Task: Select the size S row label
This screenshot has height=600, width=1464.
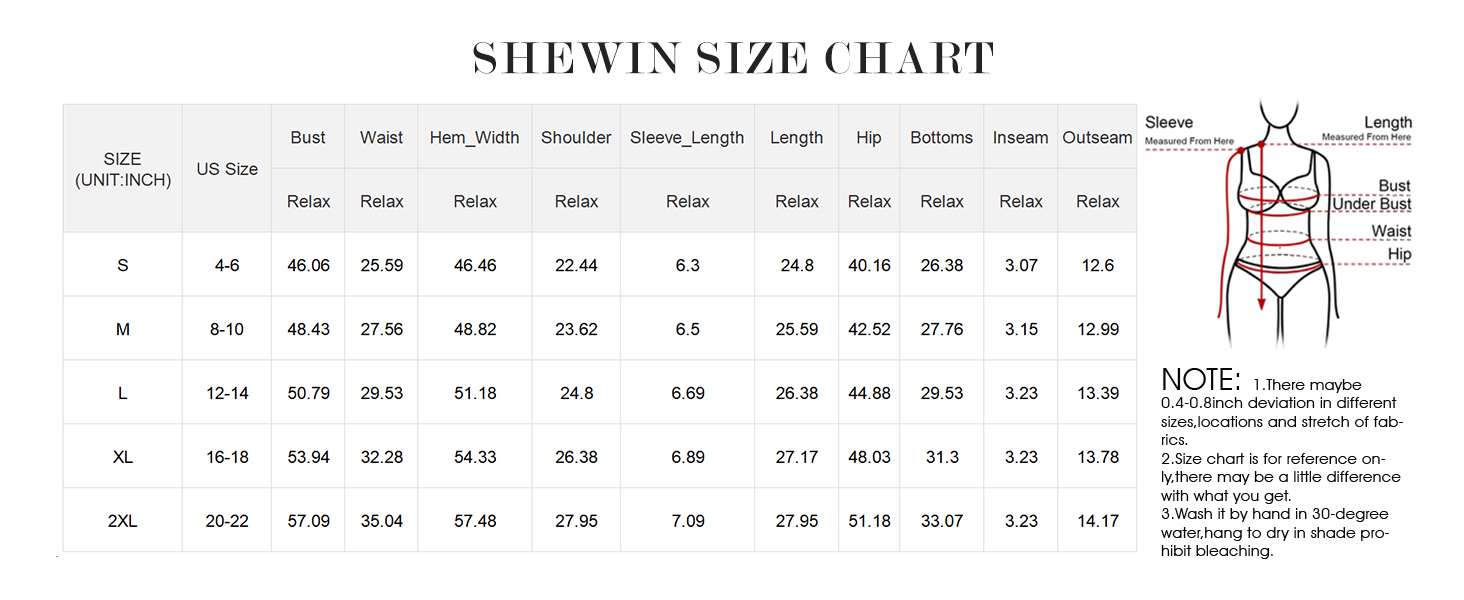Action: pos(123,265)
